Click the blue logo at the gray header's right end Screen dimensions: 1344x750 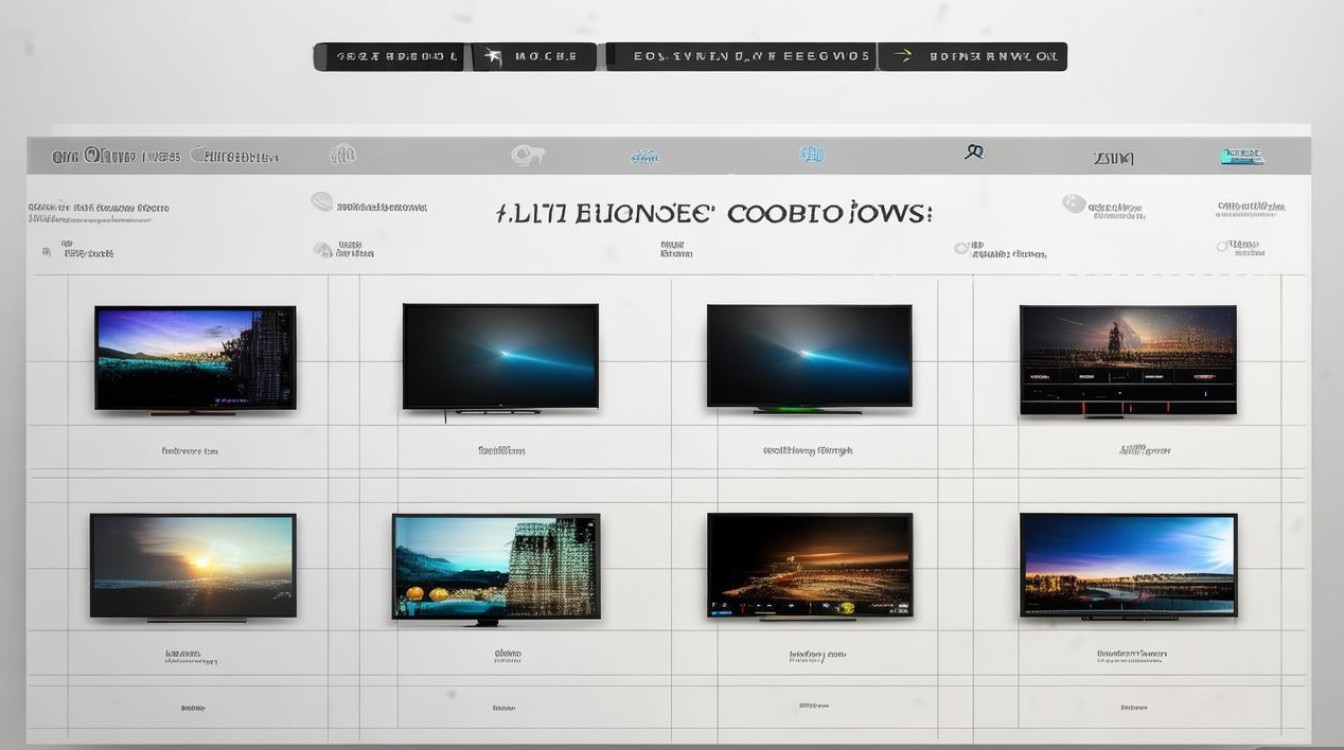[1241, 156]
